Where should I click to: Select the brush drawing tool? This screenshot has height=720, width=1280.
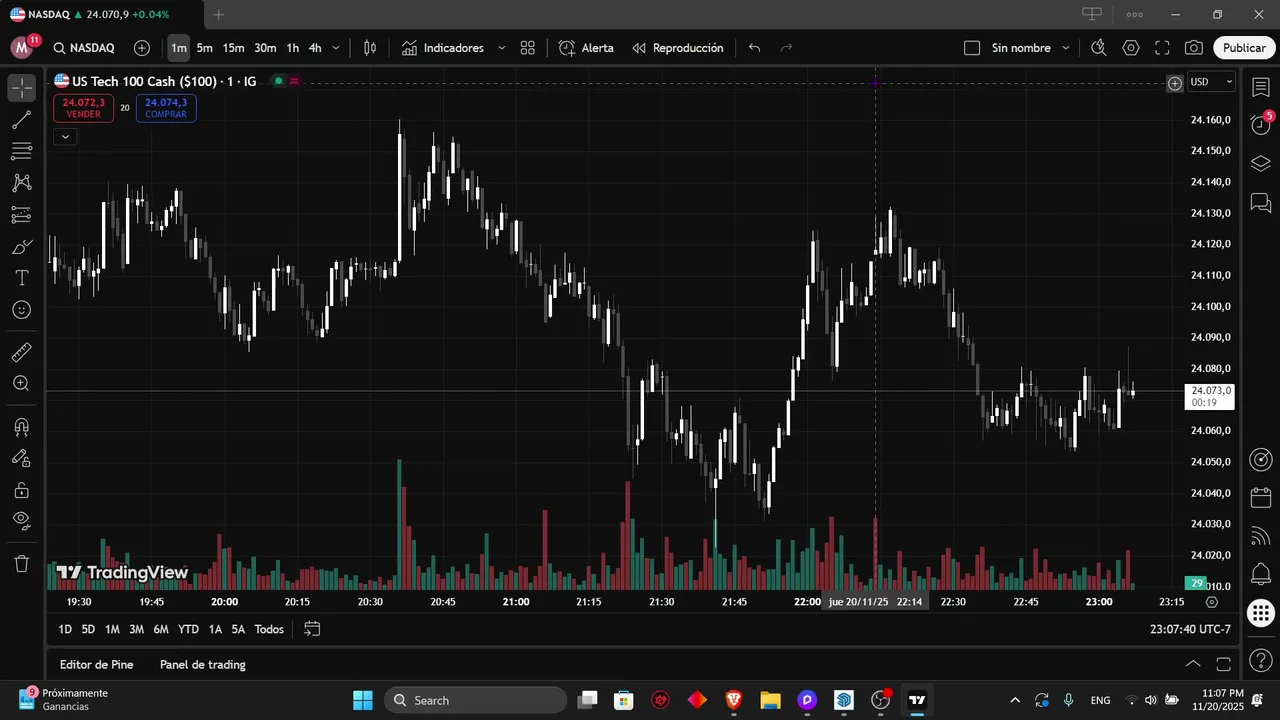21,247
